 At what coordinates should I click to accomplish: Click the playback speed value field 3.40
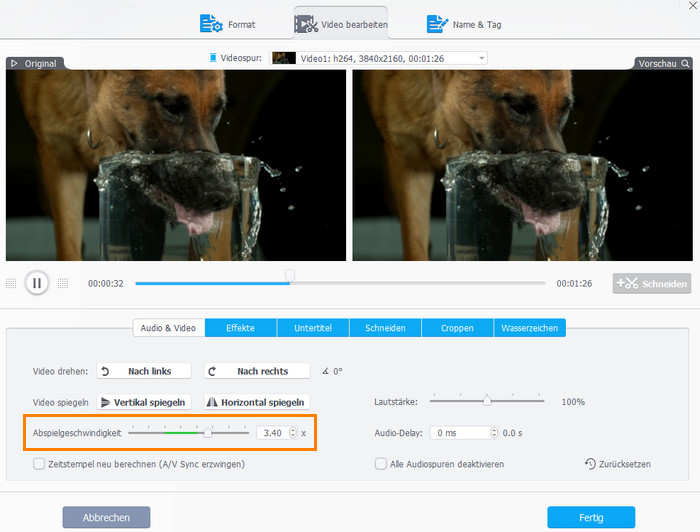(272, 433)
